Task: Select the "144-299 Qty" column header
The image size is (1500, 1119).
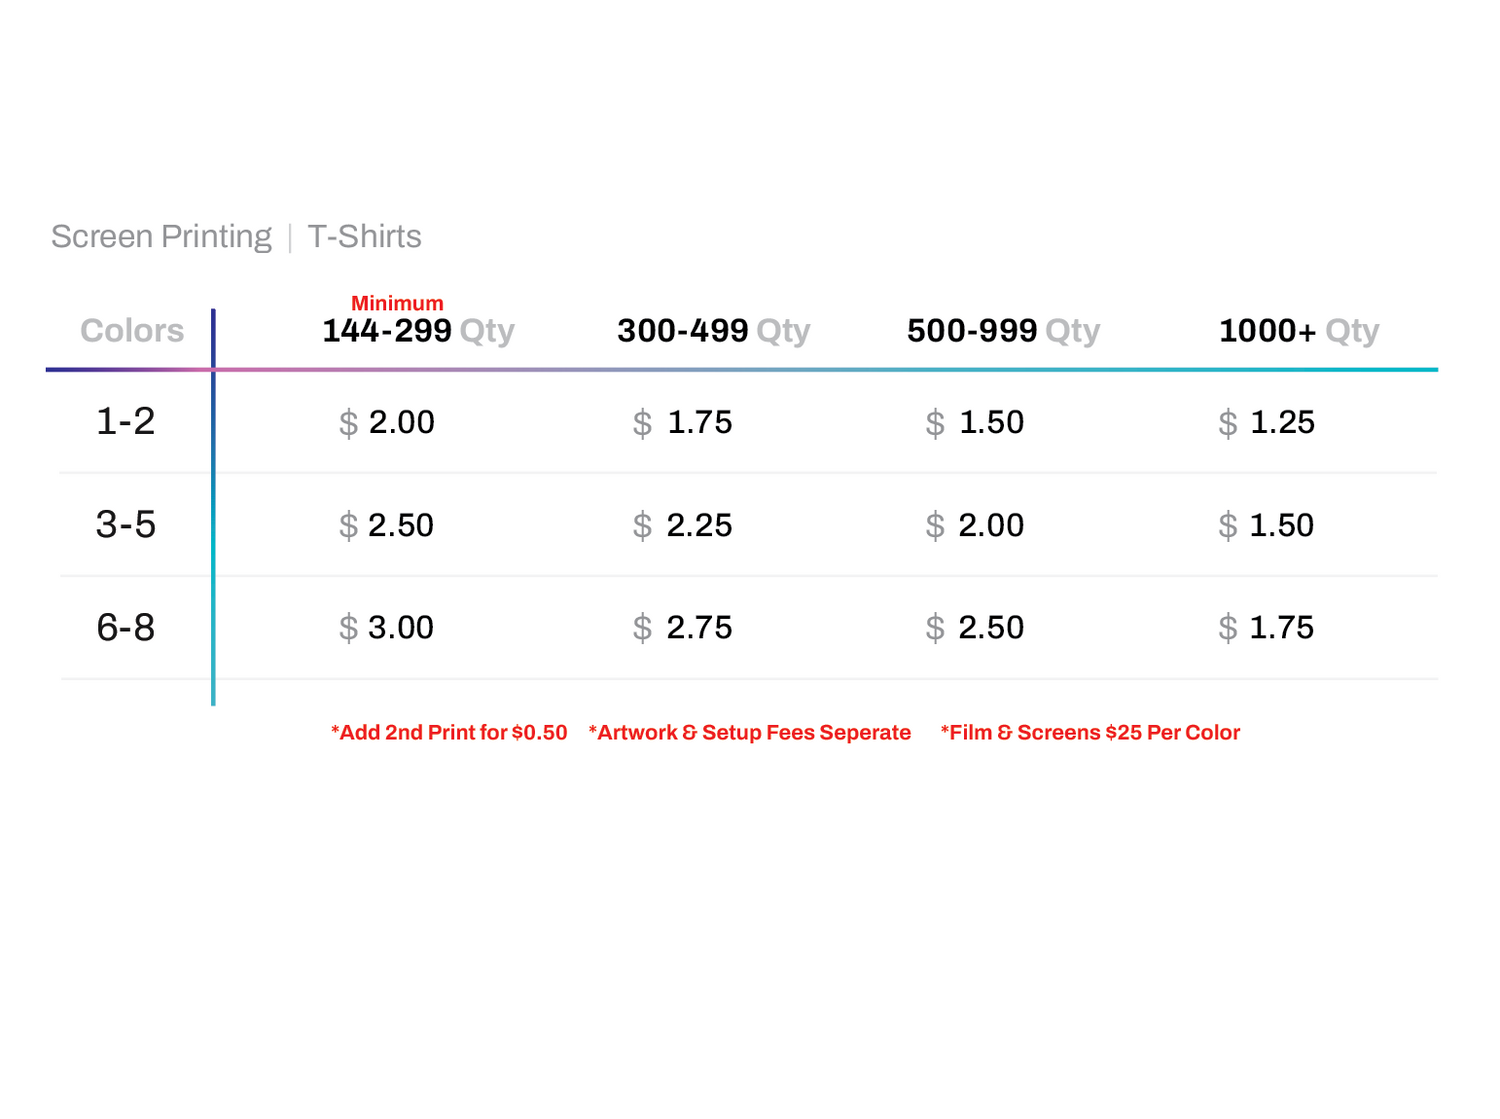Action: click(x=418, y=331)
